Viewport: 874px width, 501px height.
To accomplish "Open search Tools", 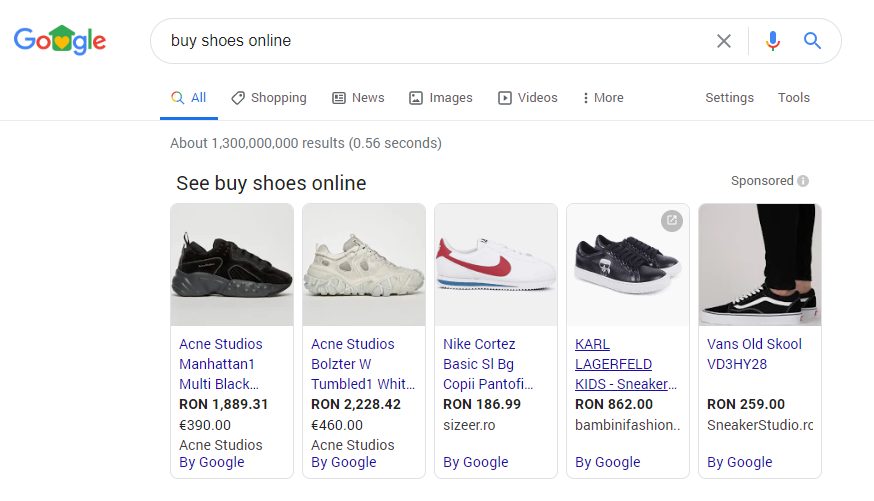I will [x=794, y=98].
